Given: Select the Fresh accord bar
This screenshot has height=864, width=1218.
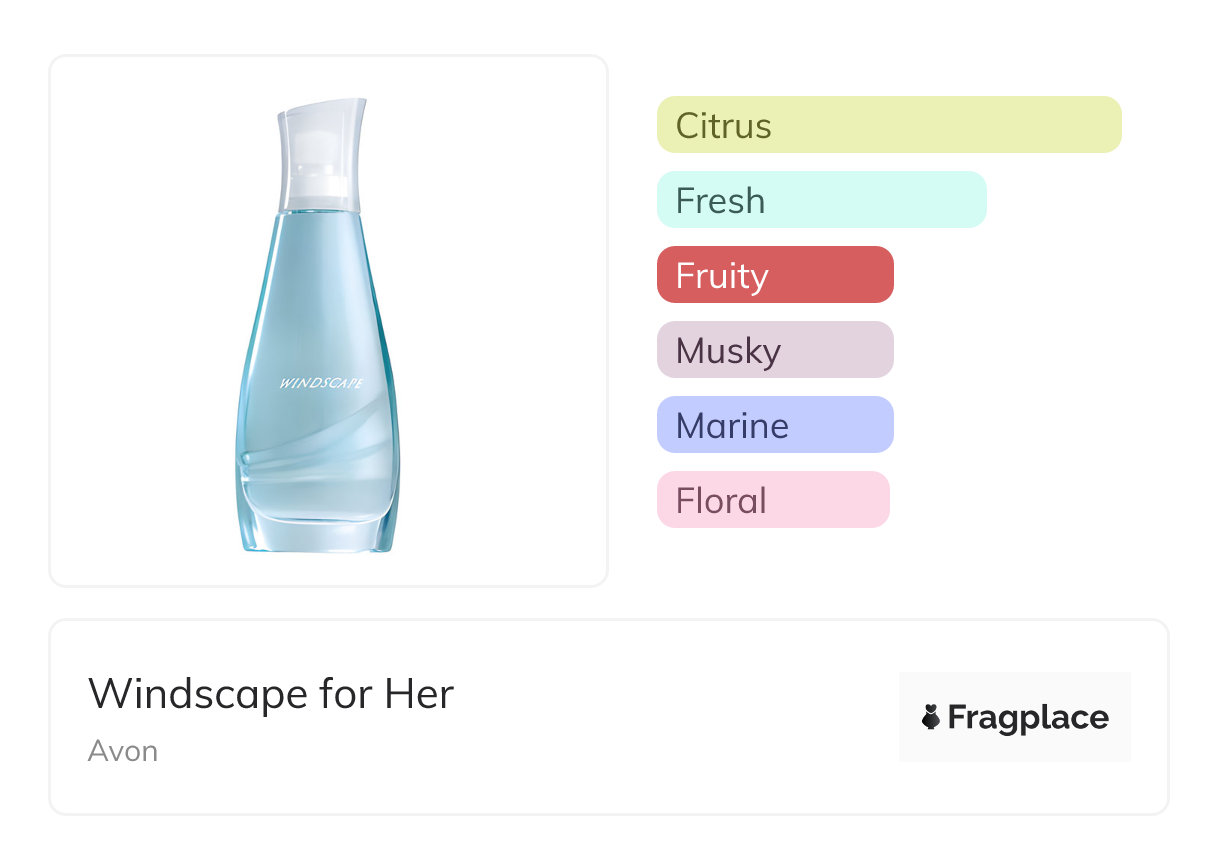Looking at the screenshot, I should (821, 200).
